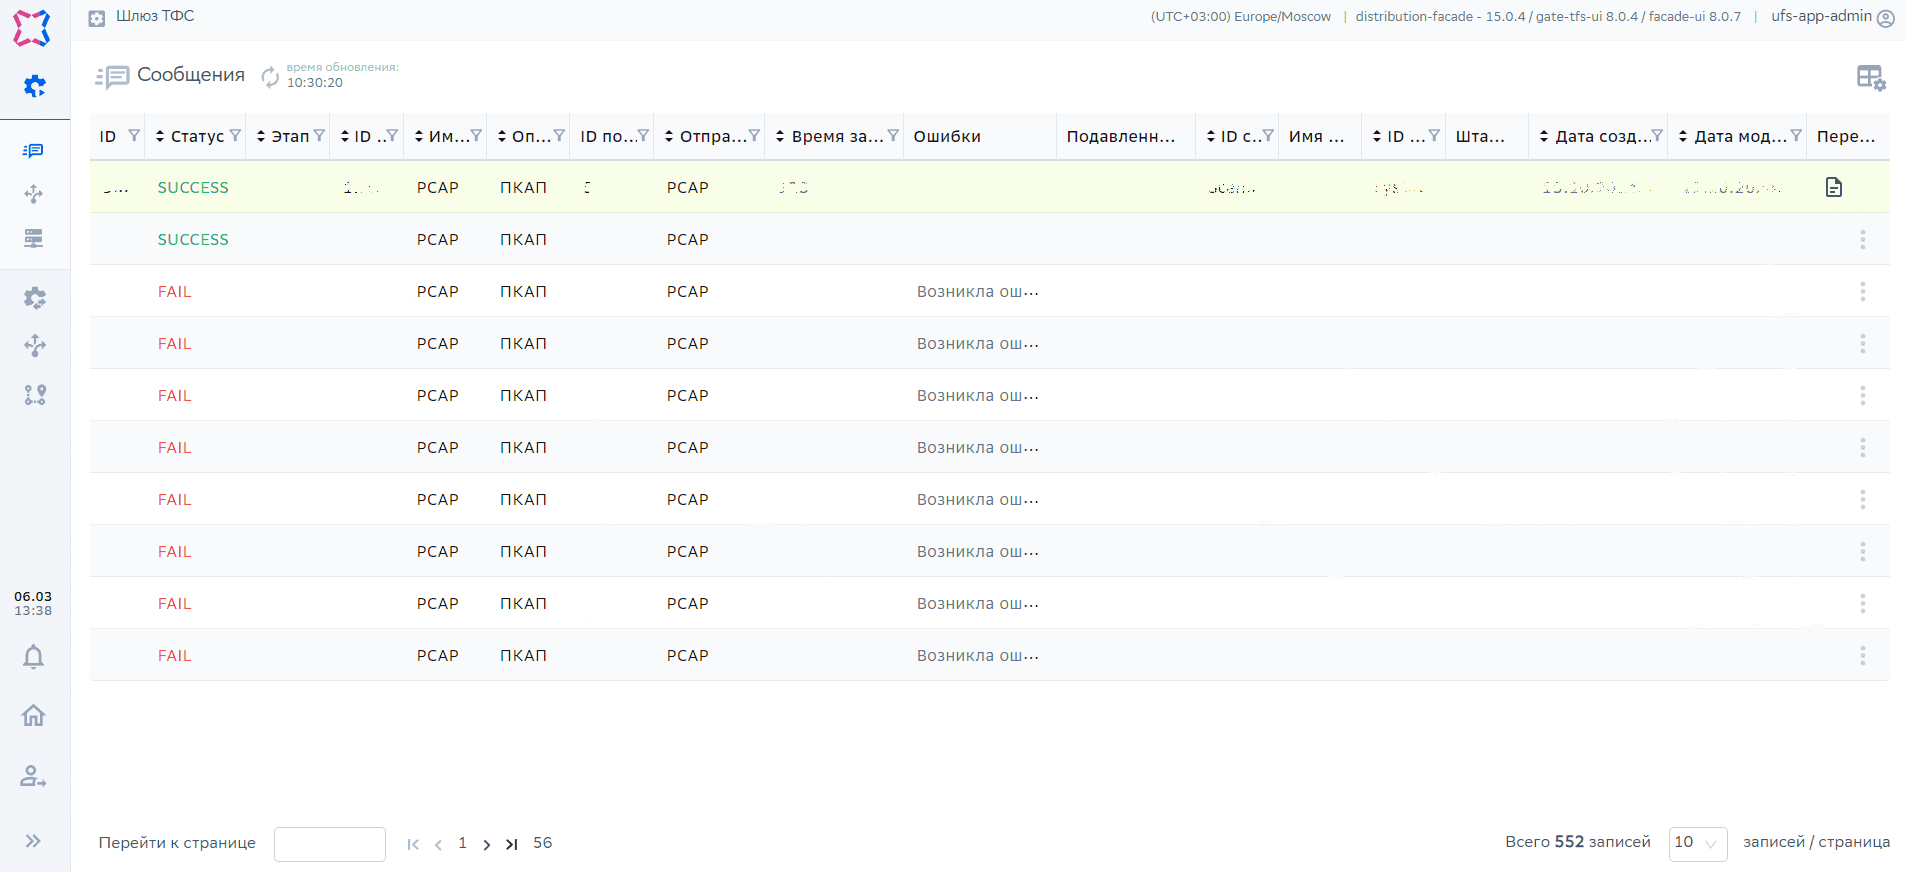
Task: Sort table by Дата мод column
Action: pos(1683,136)
